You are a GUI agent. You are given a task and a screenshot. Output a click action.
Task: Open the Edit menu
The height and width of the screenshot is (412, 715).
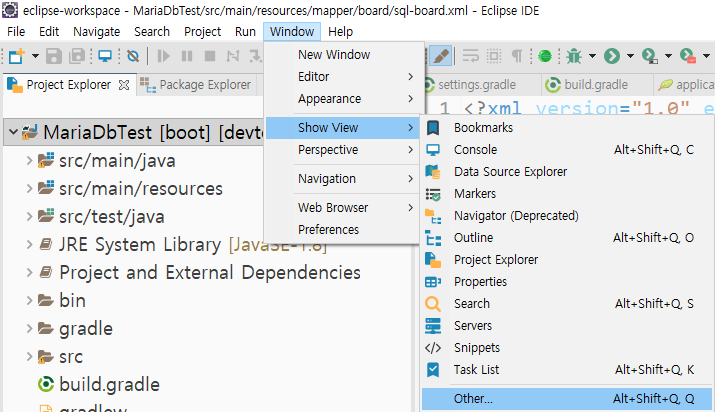pos(49,32)
